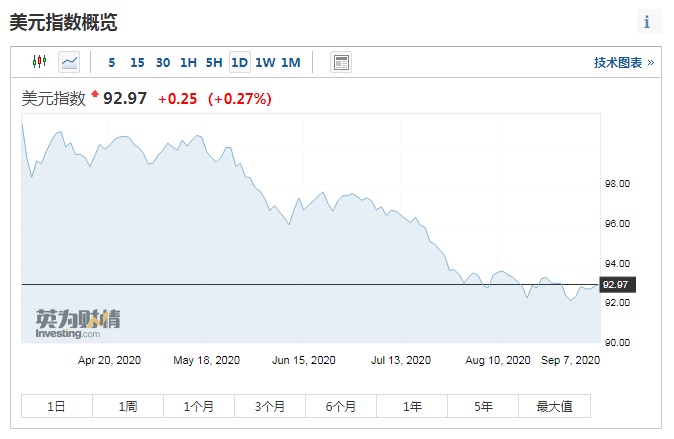Switch to the 1M interval
This screenshot has width=674, height=439.
tap(290, 62)
